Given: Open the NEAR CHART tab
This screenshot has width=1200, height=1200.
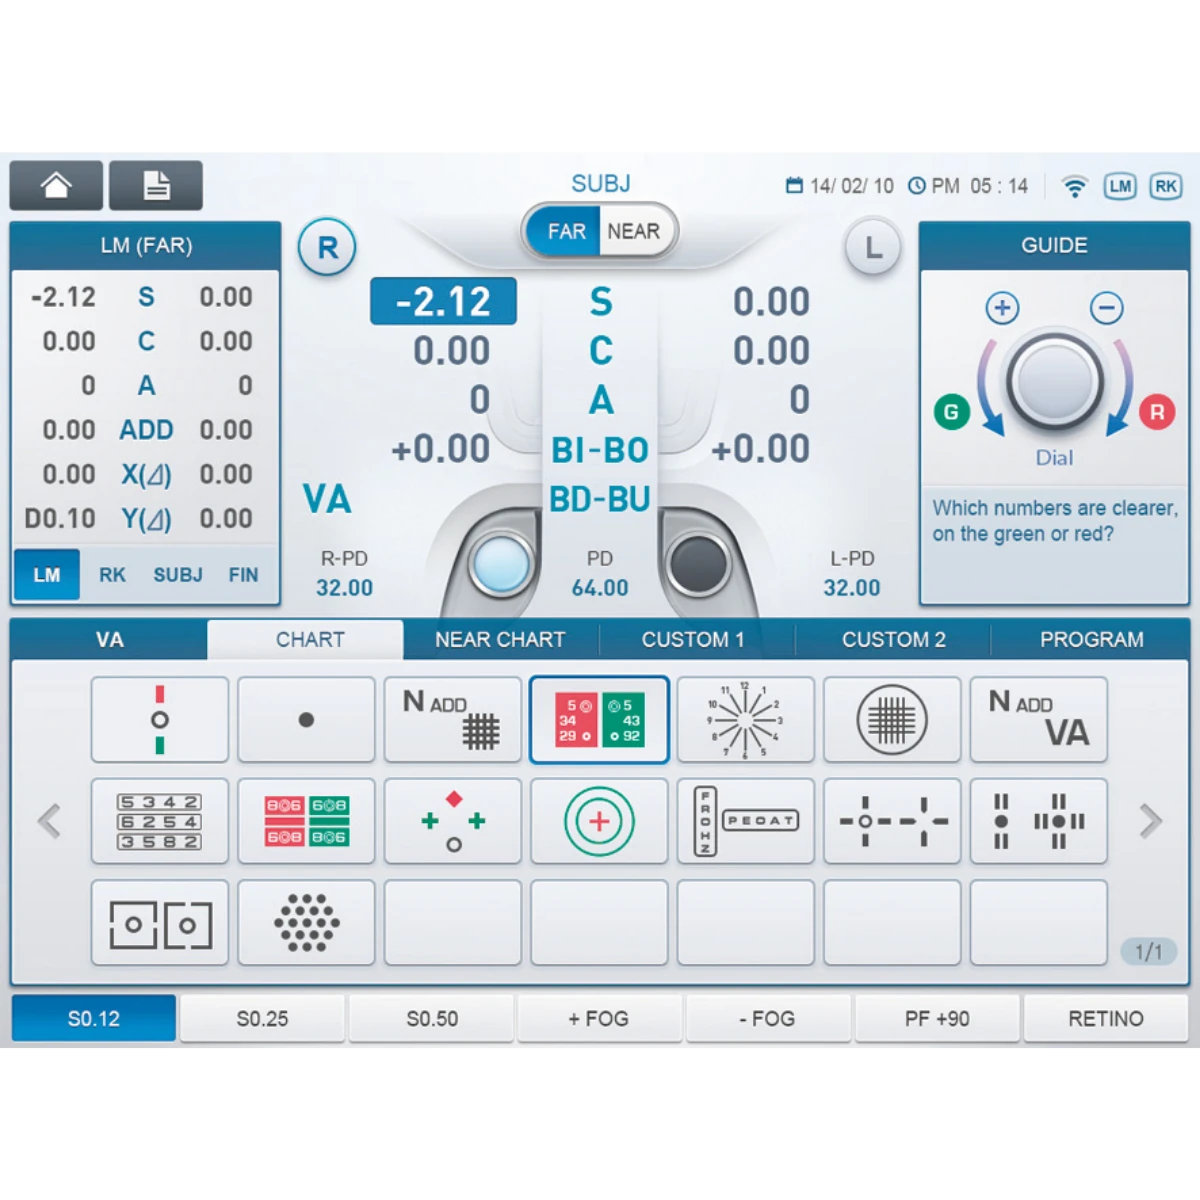Looking at the screenshot, I should [x=500, y=640].
